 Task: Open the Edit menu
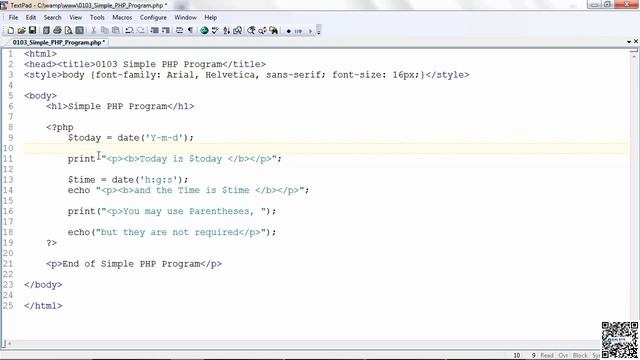click(x=31, y=18)
